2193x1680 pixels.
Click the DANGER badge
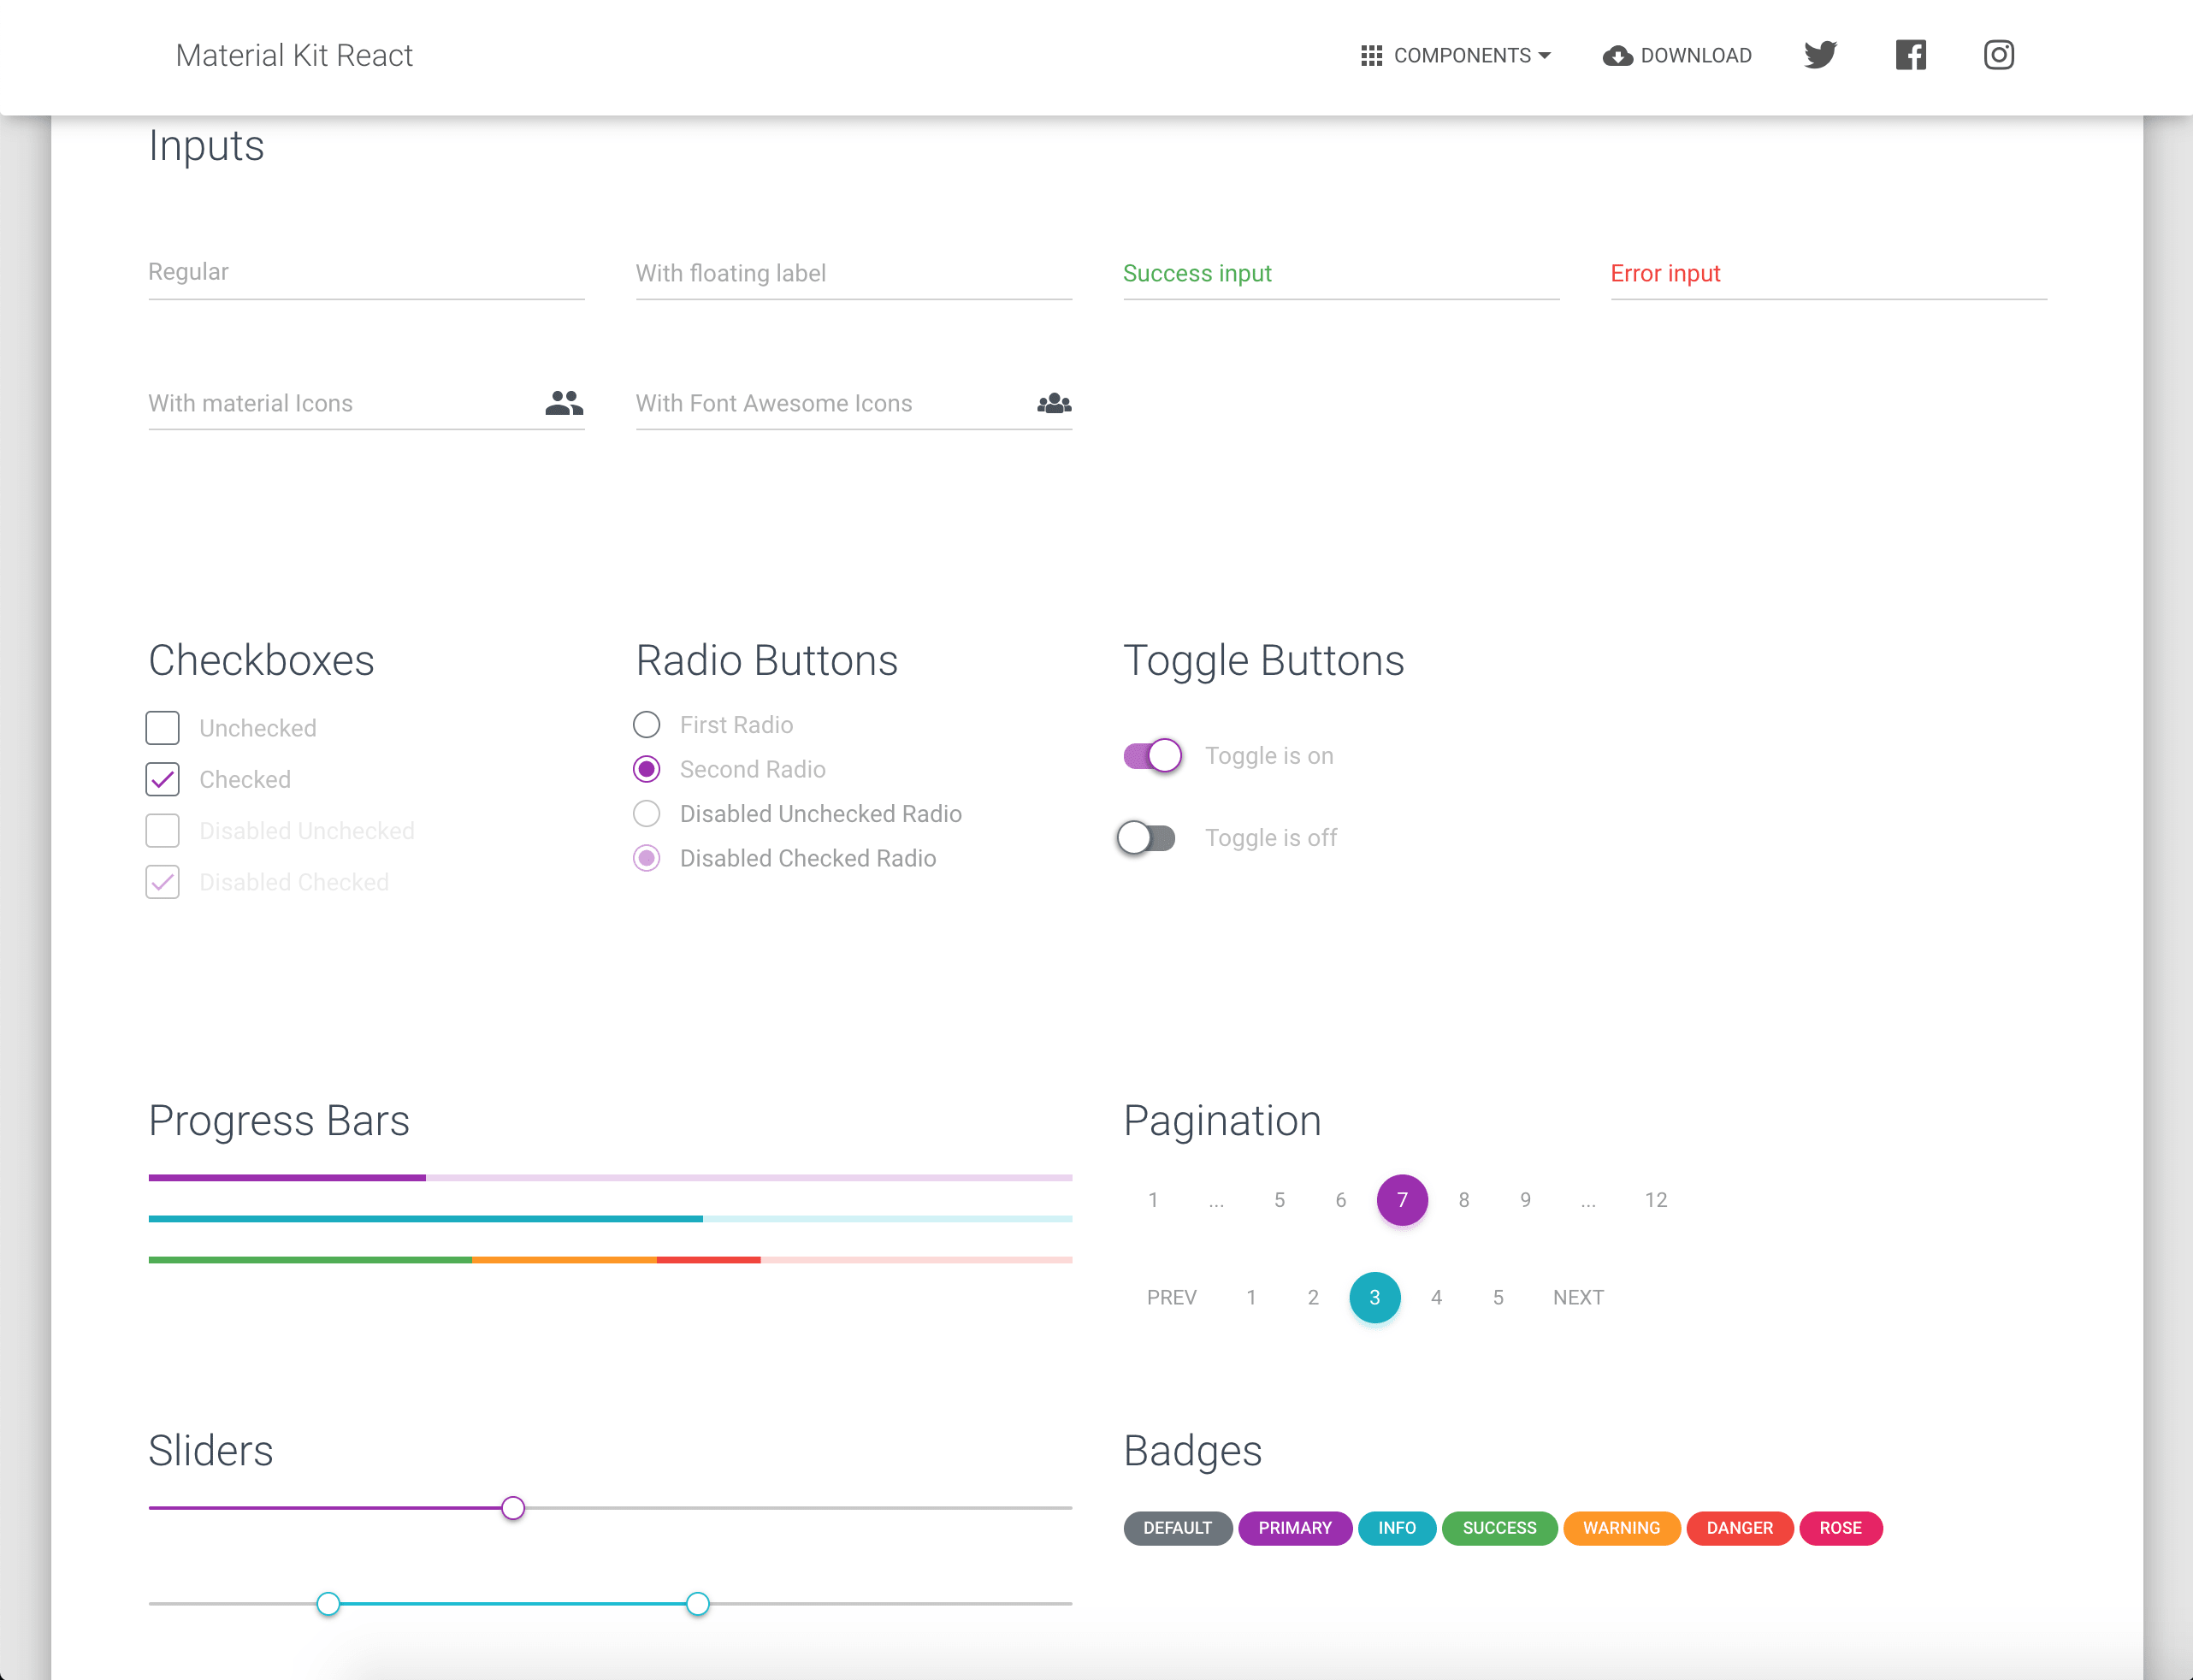pos(1739,1528)
